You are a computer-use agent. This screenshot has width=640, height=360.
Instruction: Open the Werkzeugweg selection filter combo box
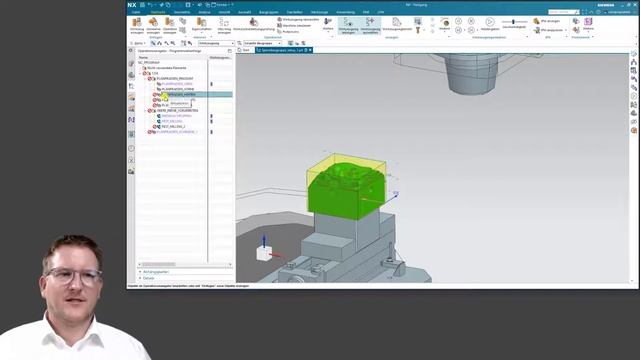216,43
